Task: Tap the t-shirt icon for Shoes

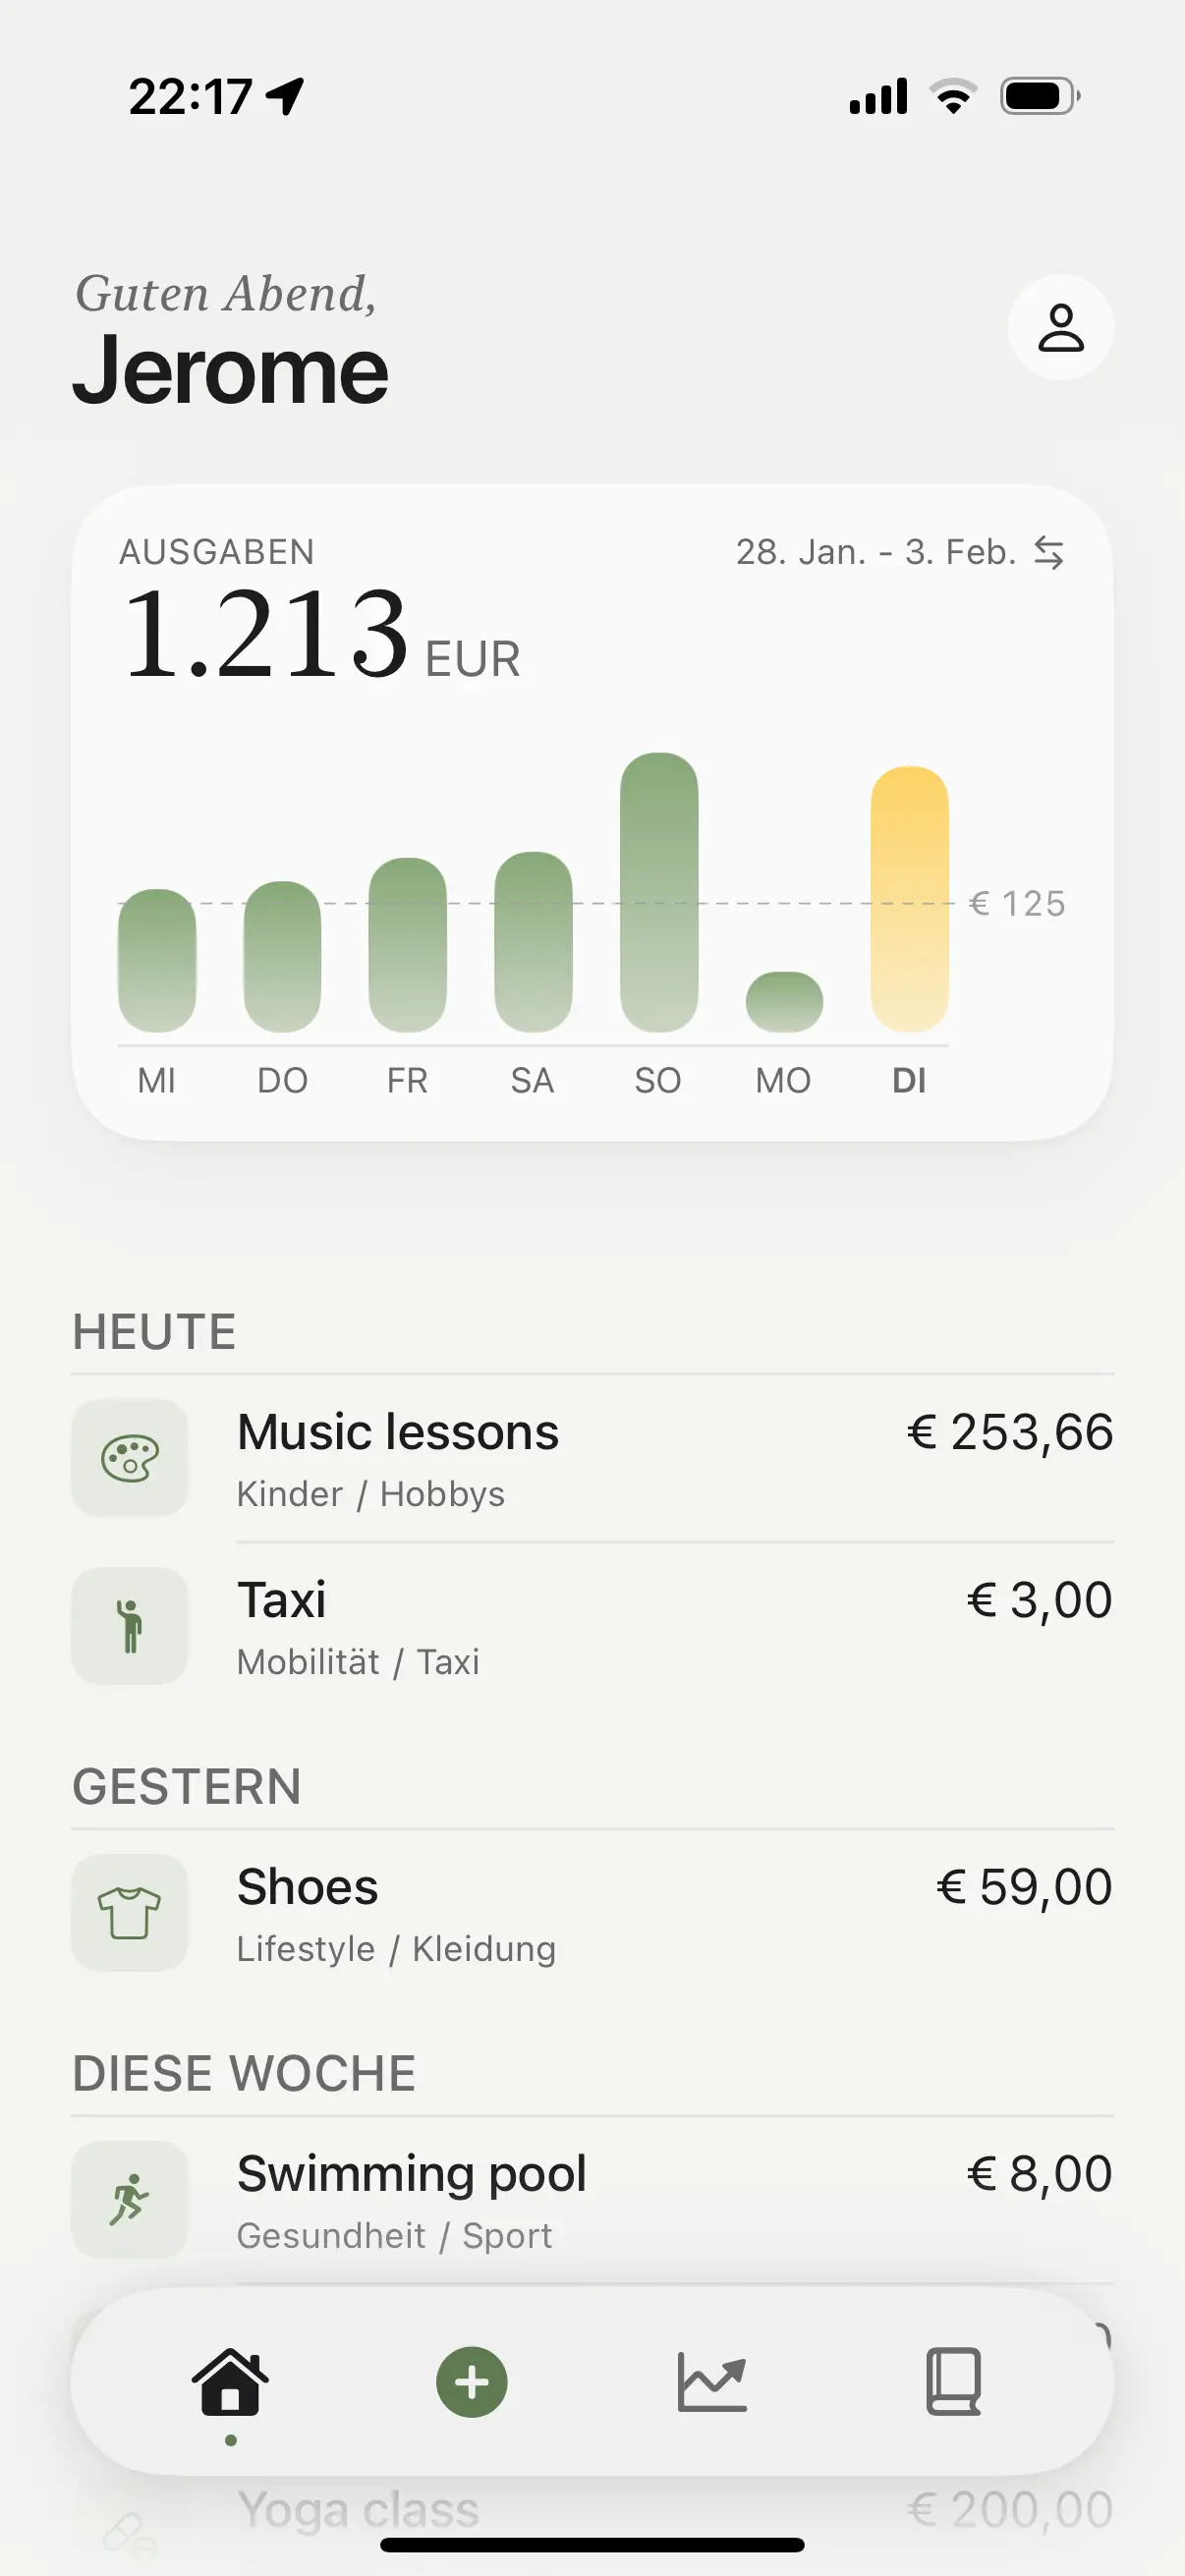Action: tap(130, 1913)
